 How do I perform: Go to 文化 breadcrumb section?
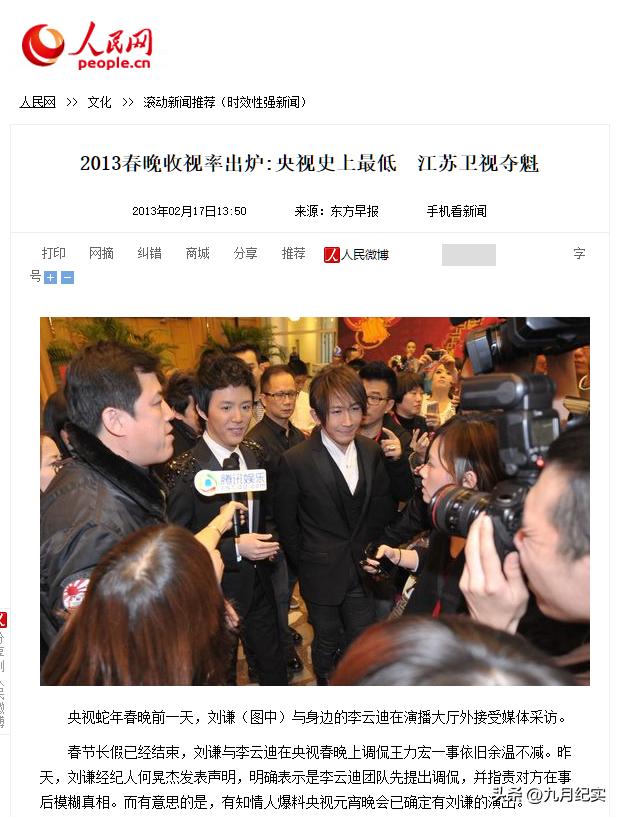coord(100,102)
